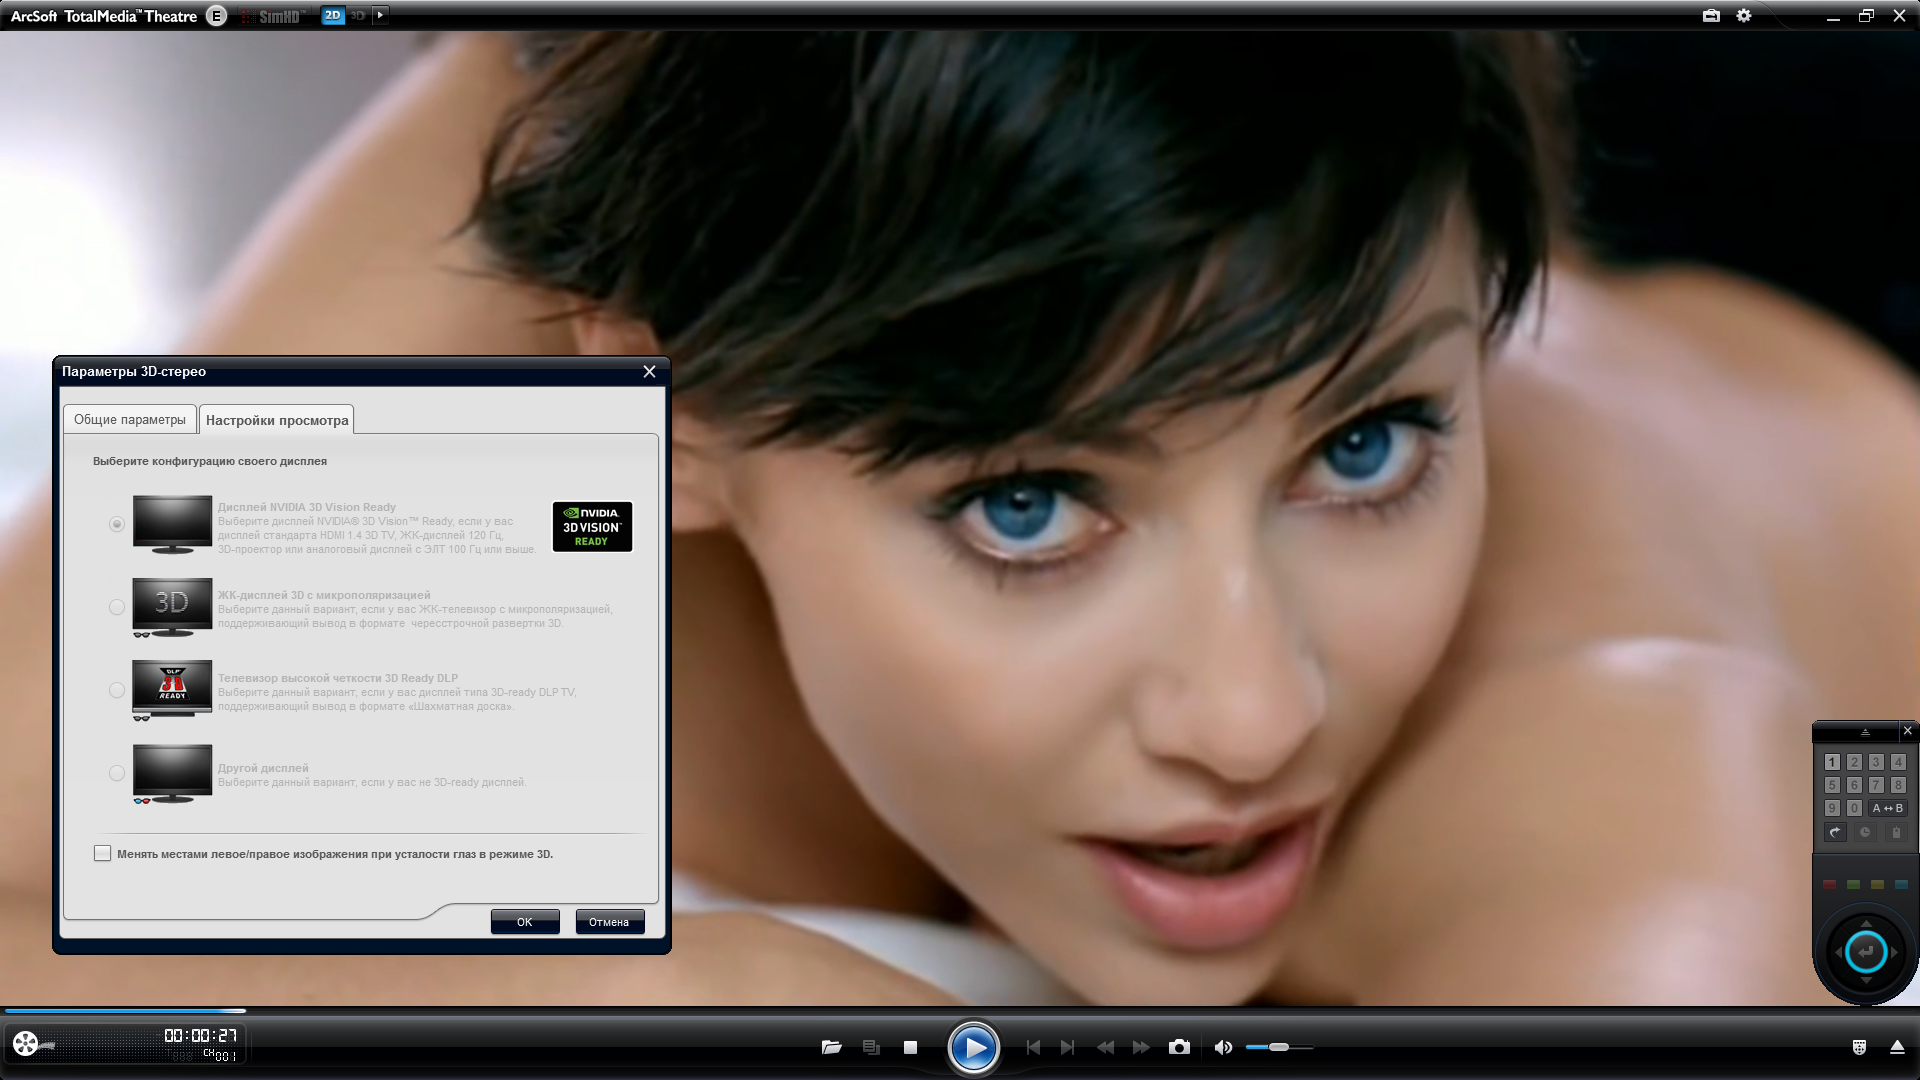Viewport: 1920px width, 1080px height.
Task: Choose the 3D Ready DLP TV option
Action: click(117, 690)
